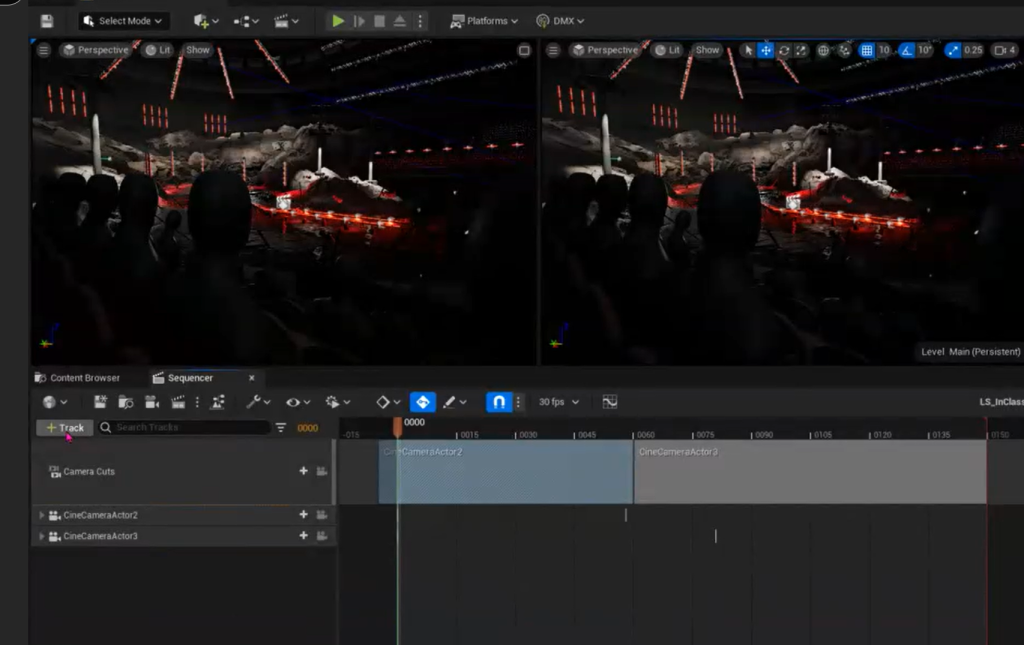
Task: Click the Director Blueprint icon in Sequencer
Action: pos(217,402)
